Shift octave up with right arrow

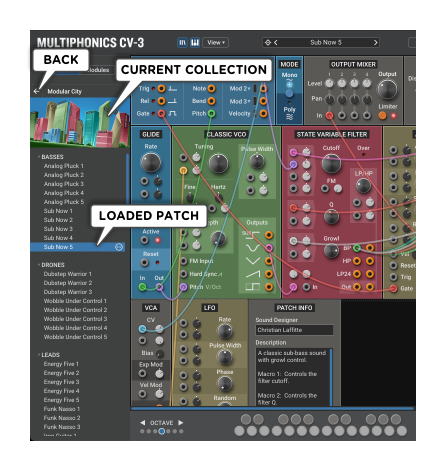point(180,423)
